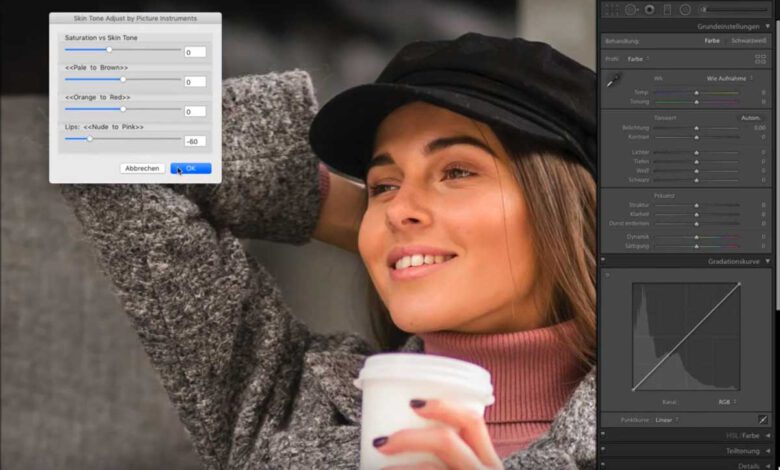Click the Temp slider handle
The width and height of the screenshot is (780, 470).
click(696, 93)
